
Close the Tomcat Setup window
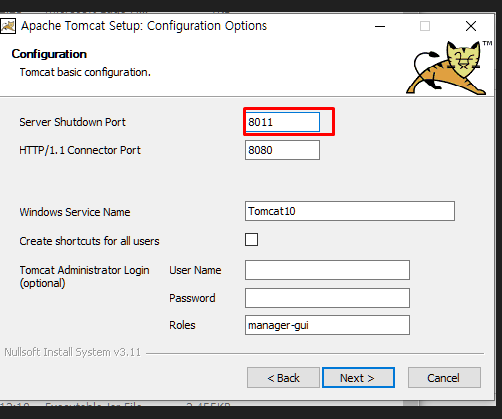(x=471, y=26)
